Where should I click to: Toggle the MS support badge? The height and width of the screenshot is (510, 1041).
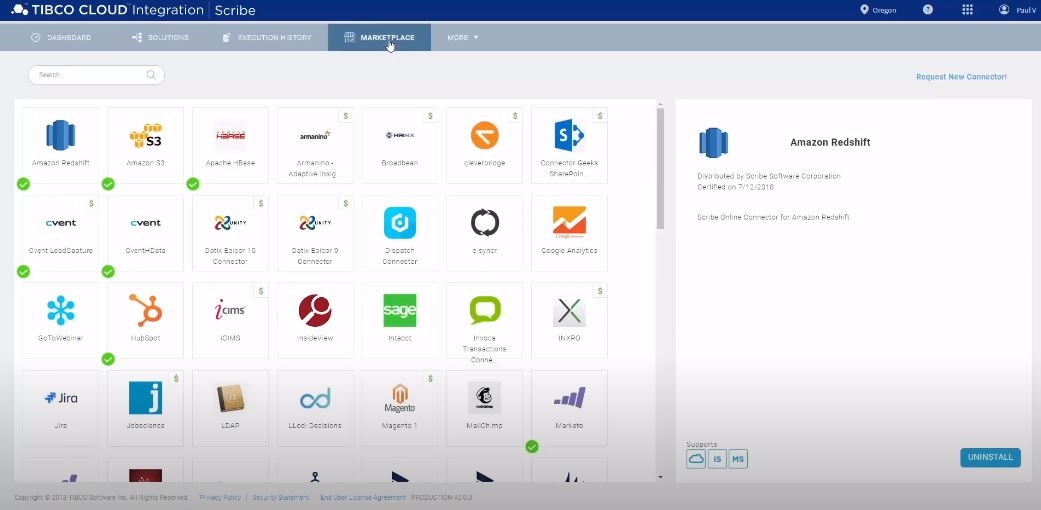(738, 459)
